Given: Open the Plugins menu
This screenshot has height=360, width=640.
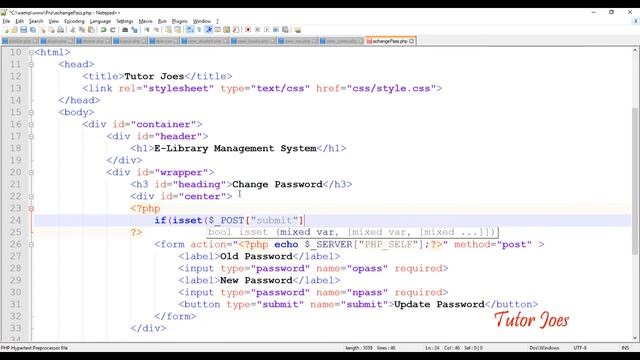Looking at the screenshot, I should coord(179,21).
